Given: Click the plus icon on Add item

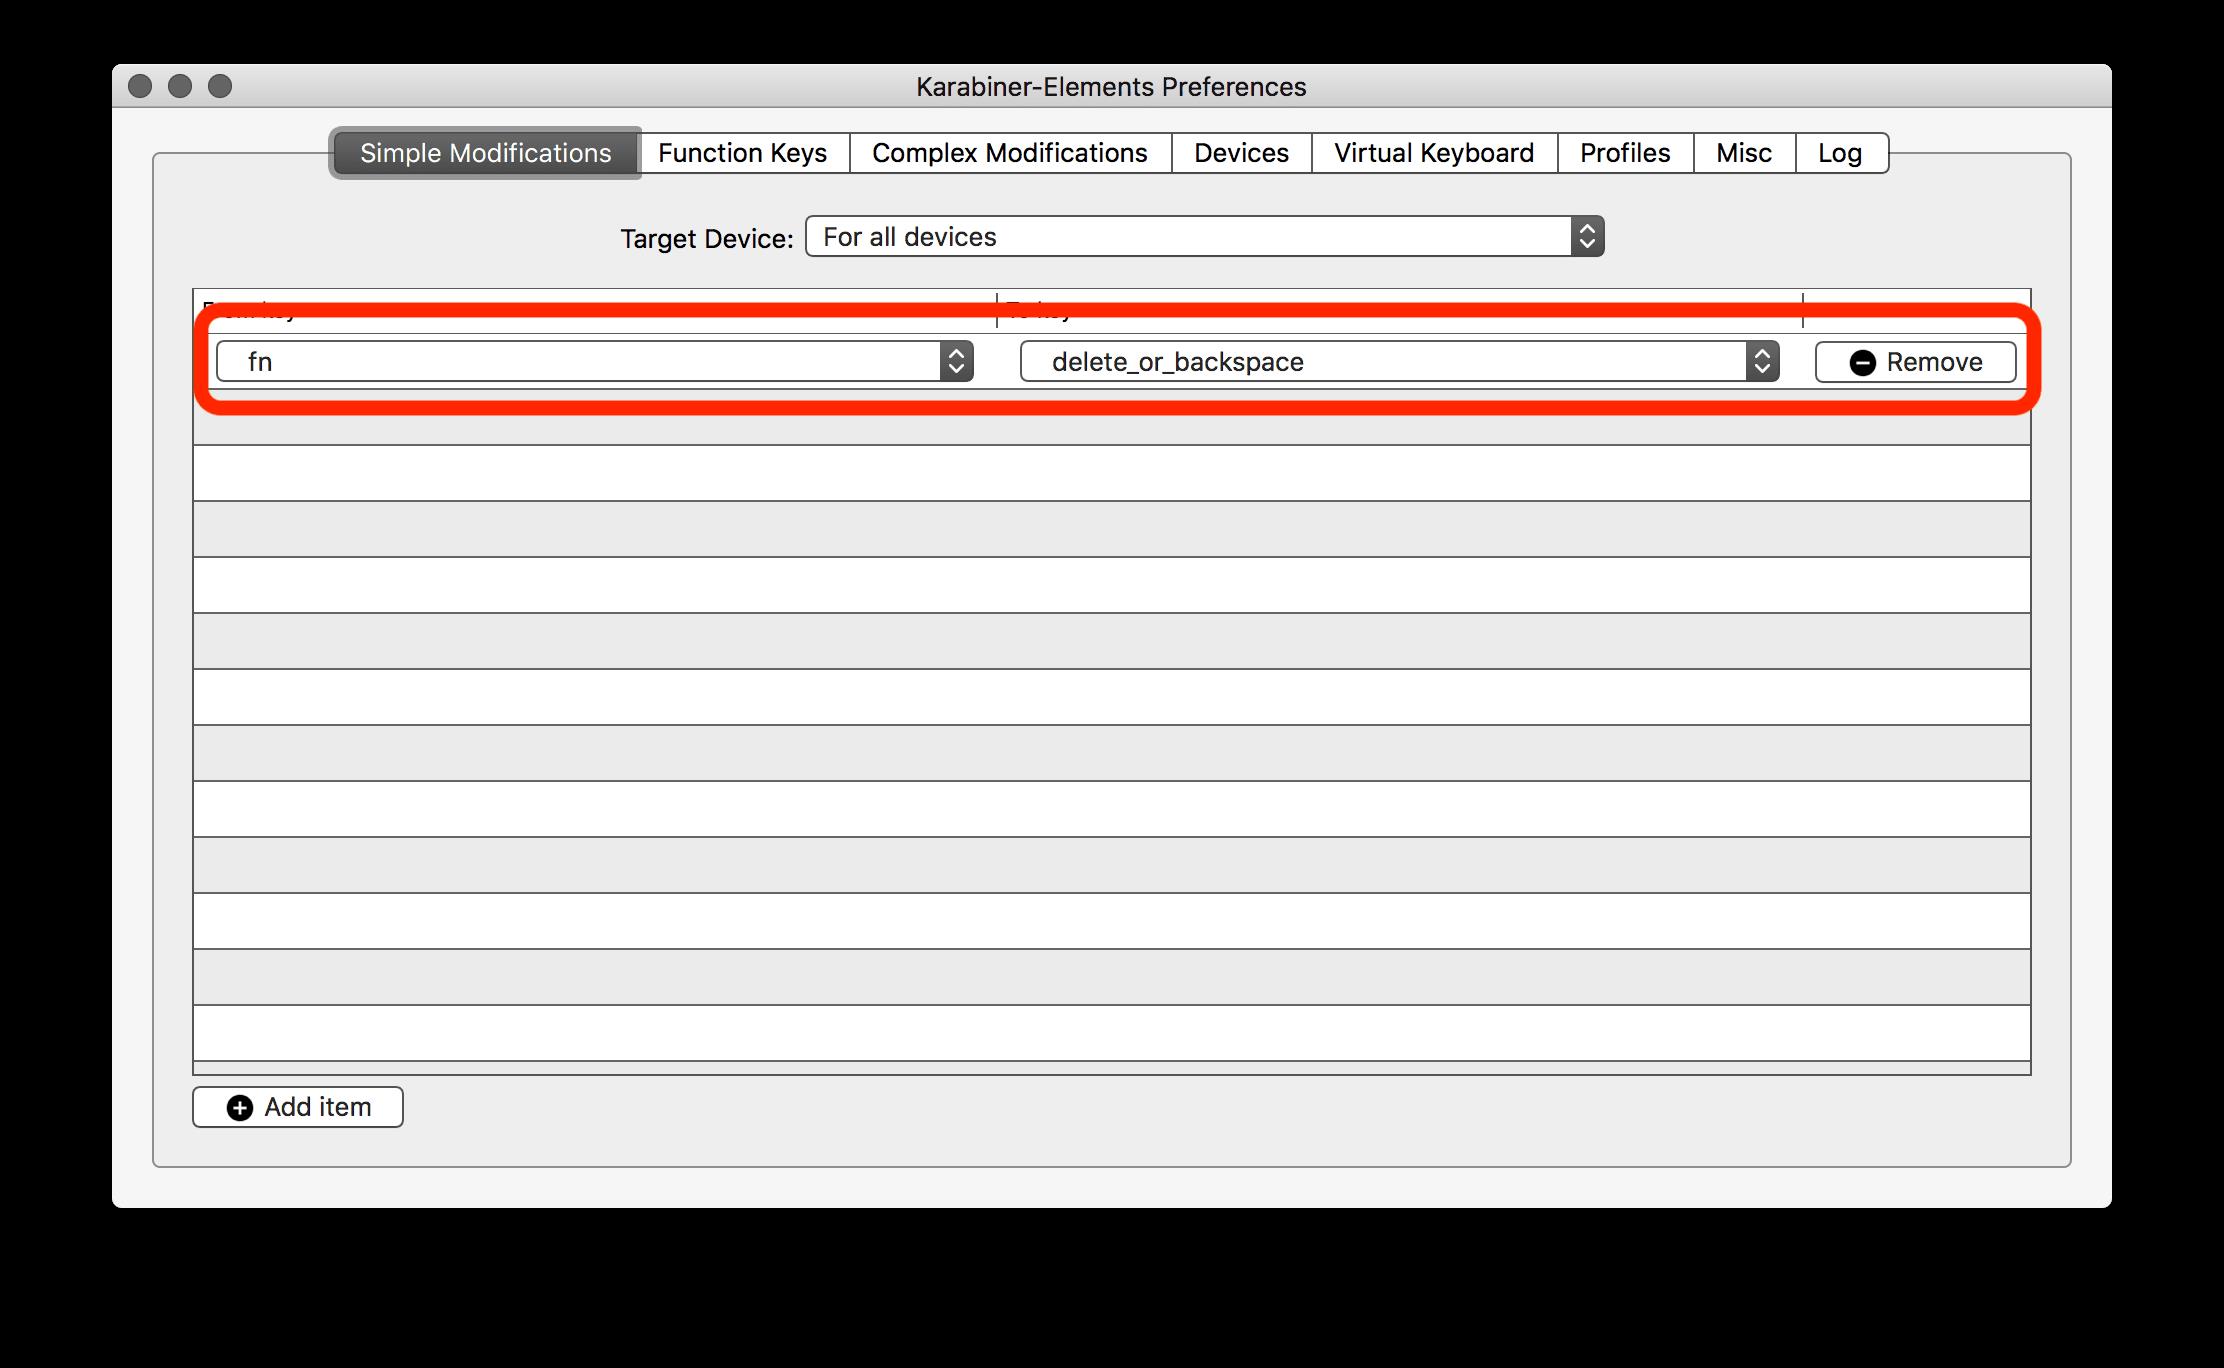Looking at the screenshot, I should 245,1107.
